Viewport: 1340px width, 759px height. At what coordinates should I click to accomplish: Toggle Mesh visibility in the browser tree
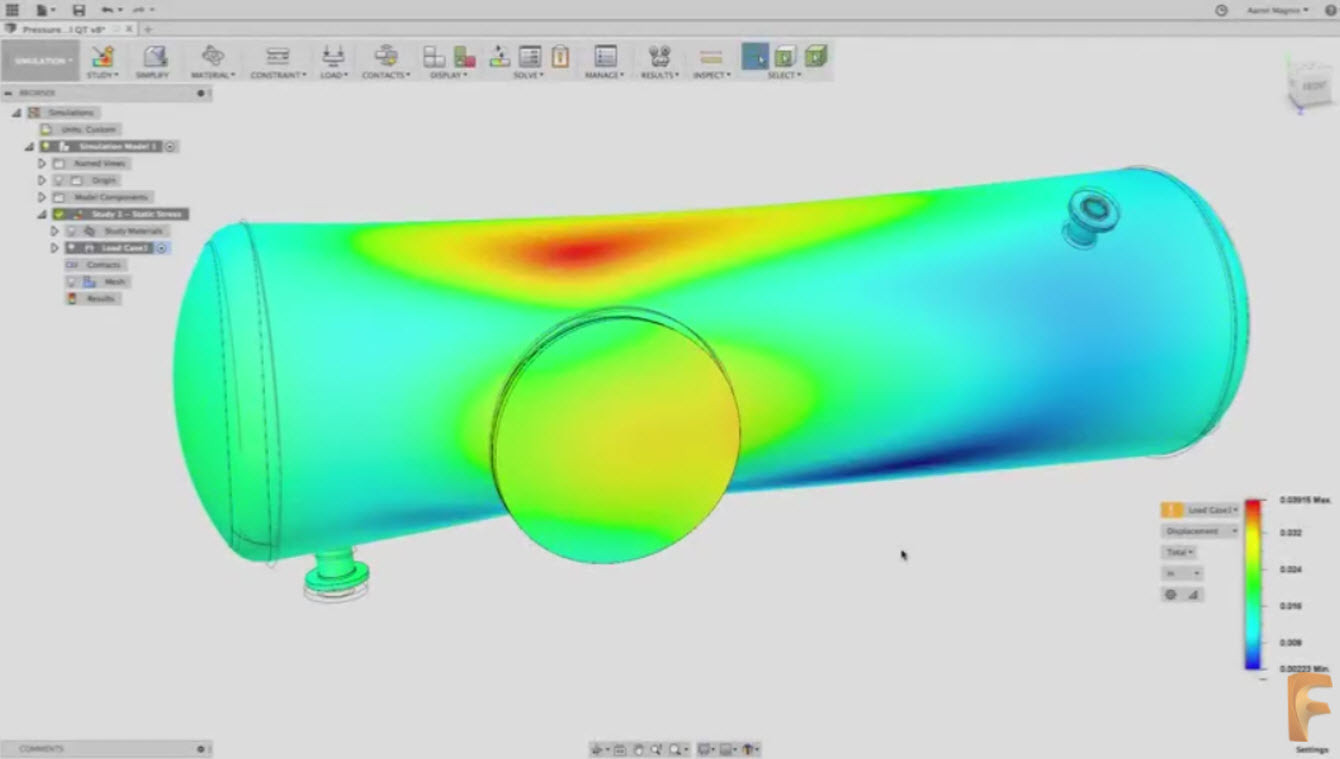coord(71,281)
